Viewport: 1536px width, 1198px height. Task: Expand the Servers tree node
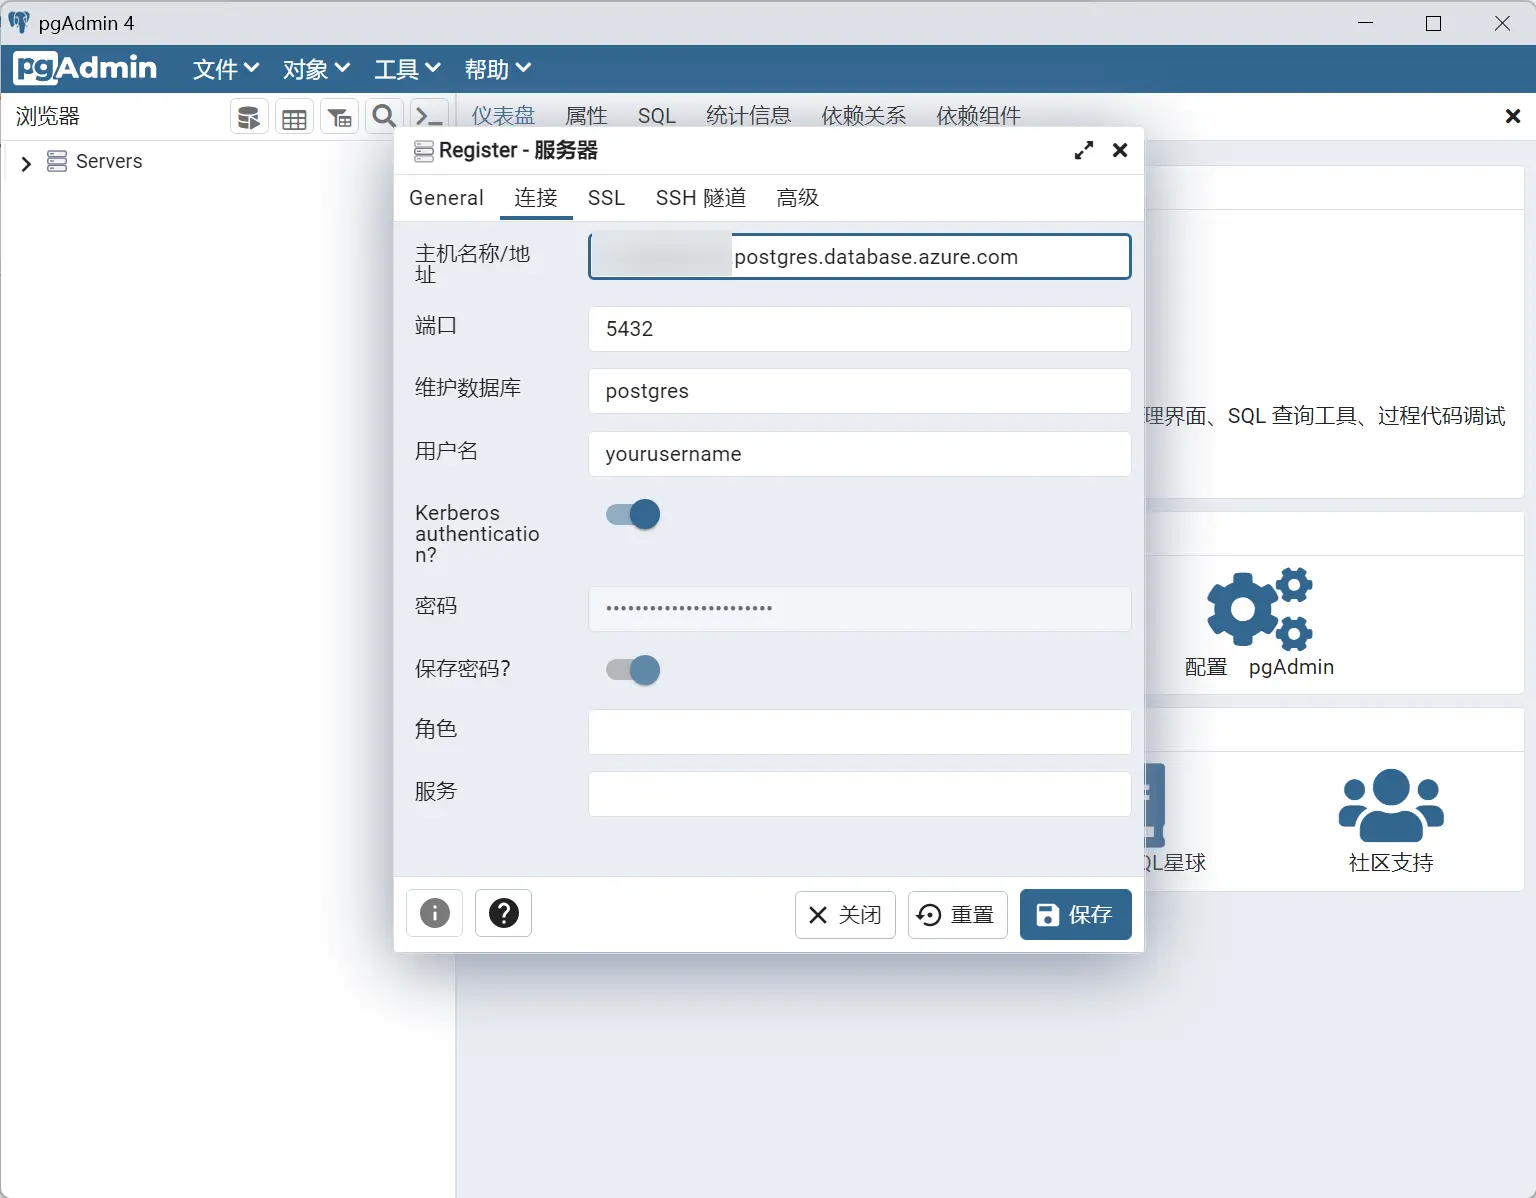pos(27,162)
